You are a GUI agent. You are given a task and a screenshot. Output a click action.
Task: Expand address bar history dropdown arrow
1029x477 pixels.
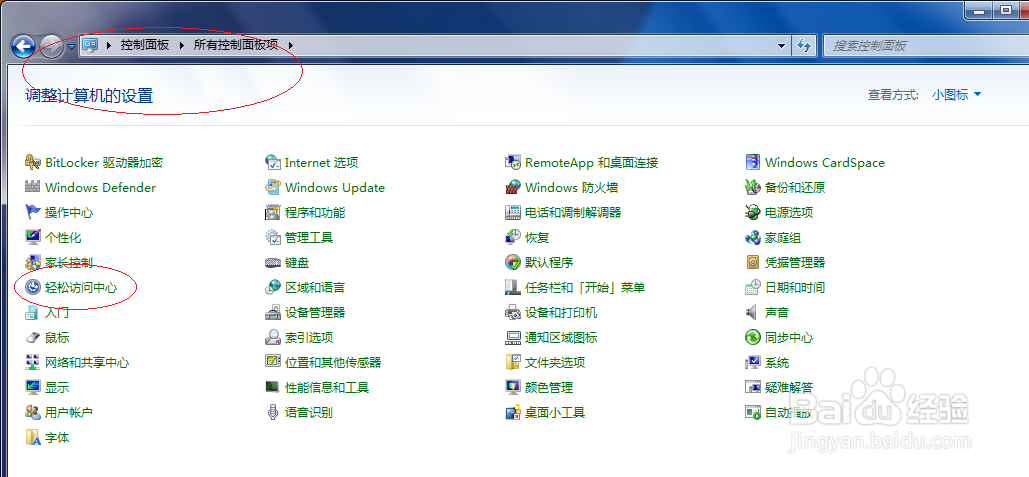tap(781, 45)
